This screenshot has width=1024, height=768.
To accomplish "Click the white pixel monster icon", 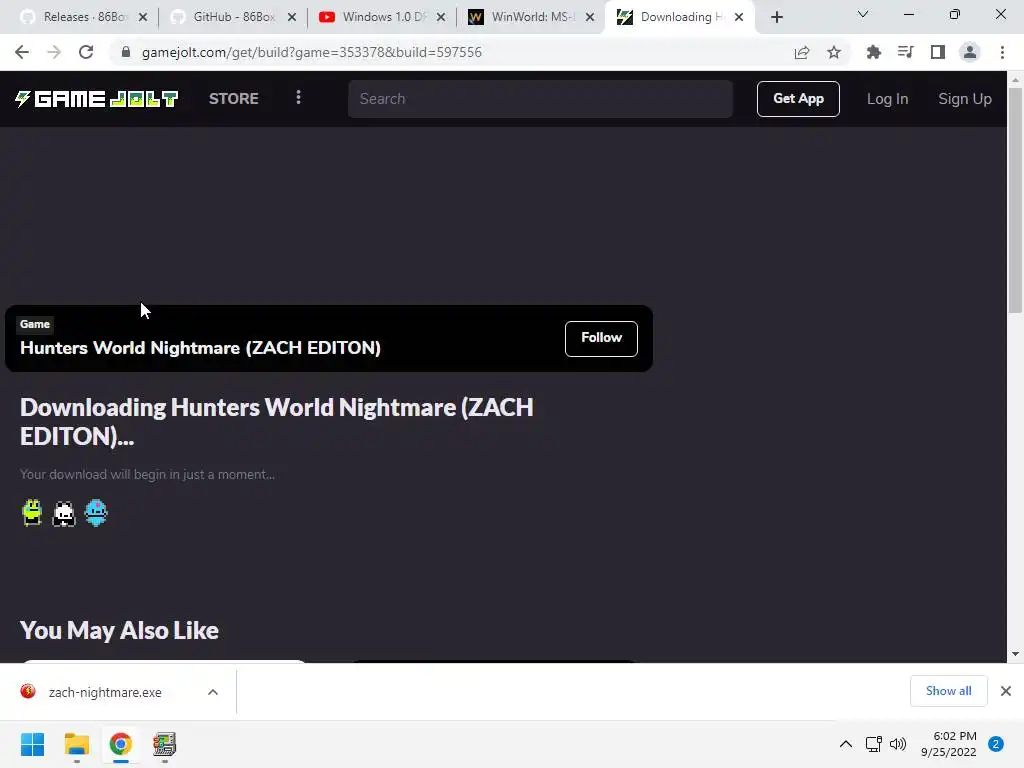I will [64, 513].
